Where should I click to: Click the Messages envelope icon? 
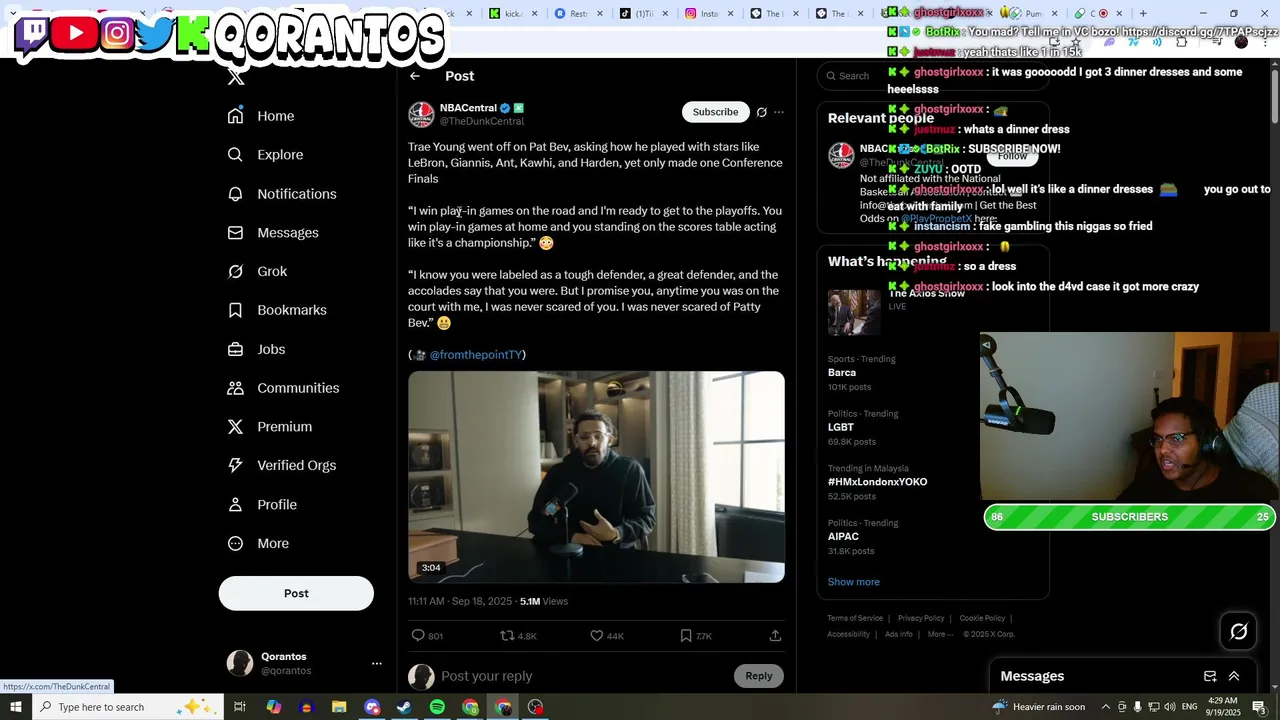(235, 233)
